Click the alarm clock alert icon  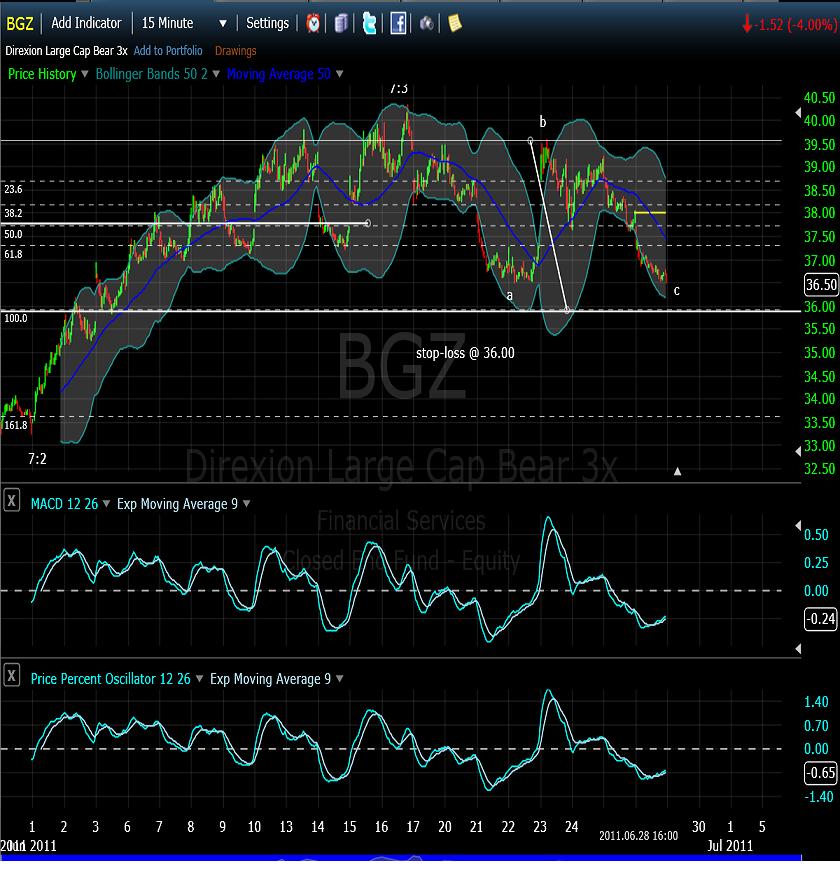(x=313, y=23)
